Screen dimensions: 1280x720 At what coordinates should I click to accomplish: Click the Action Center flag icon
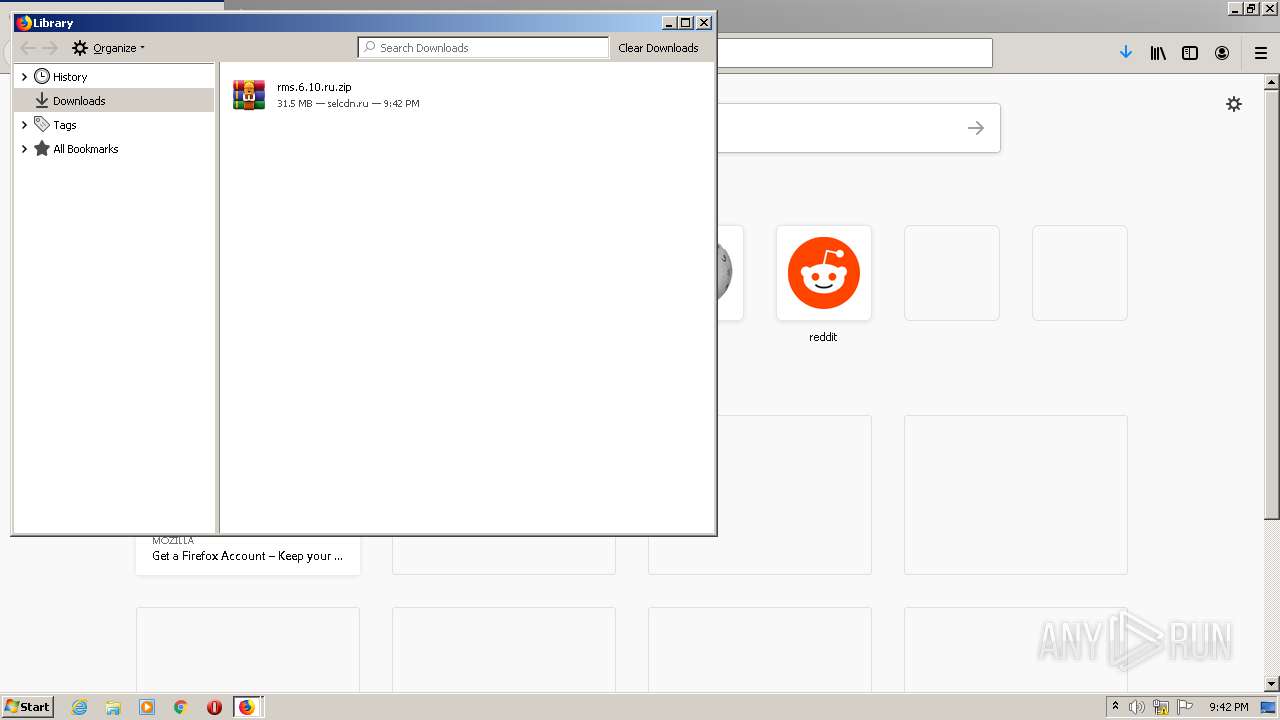click(1185, 707)
